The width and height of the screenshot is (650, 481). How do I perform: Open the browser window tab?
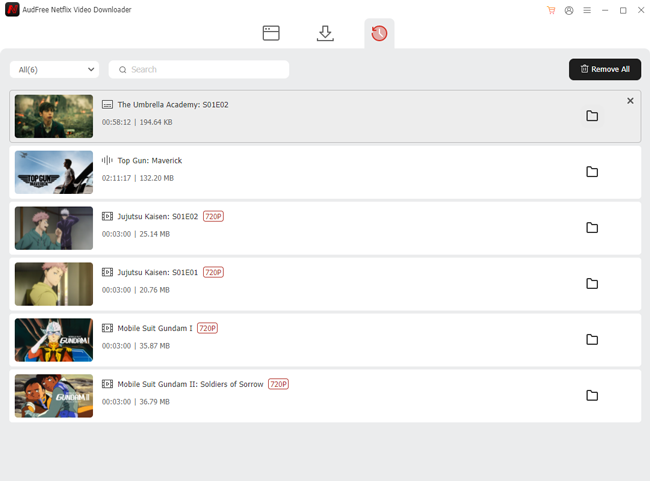click(x=271, y=33)
